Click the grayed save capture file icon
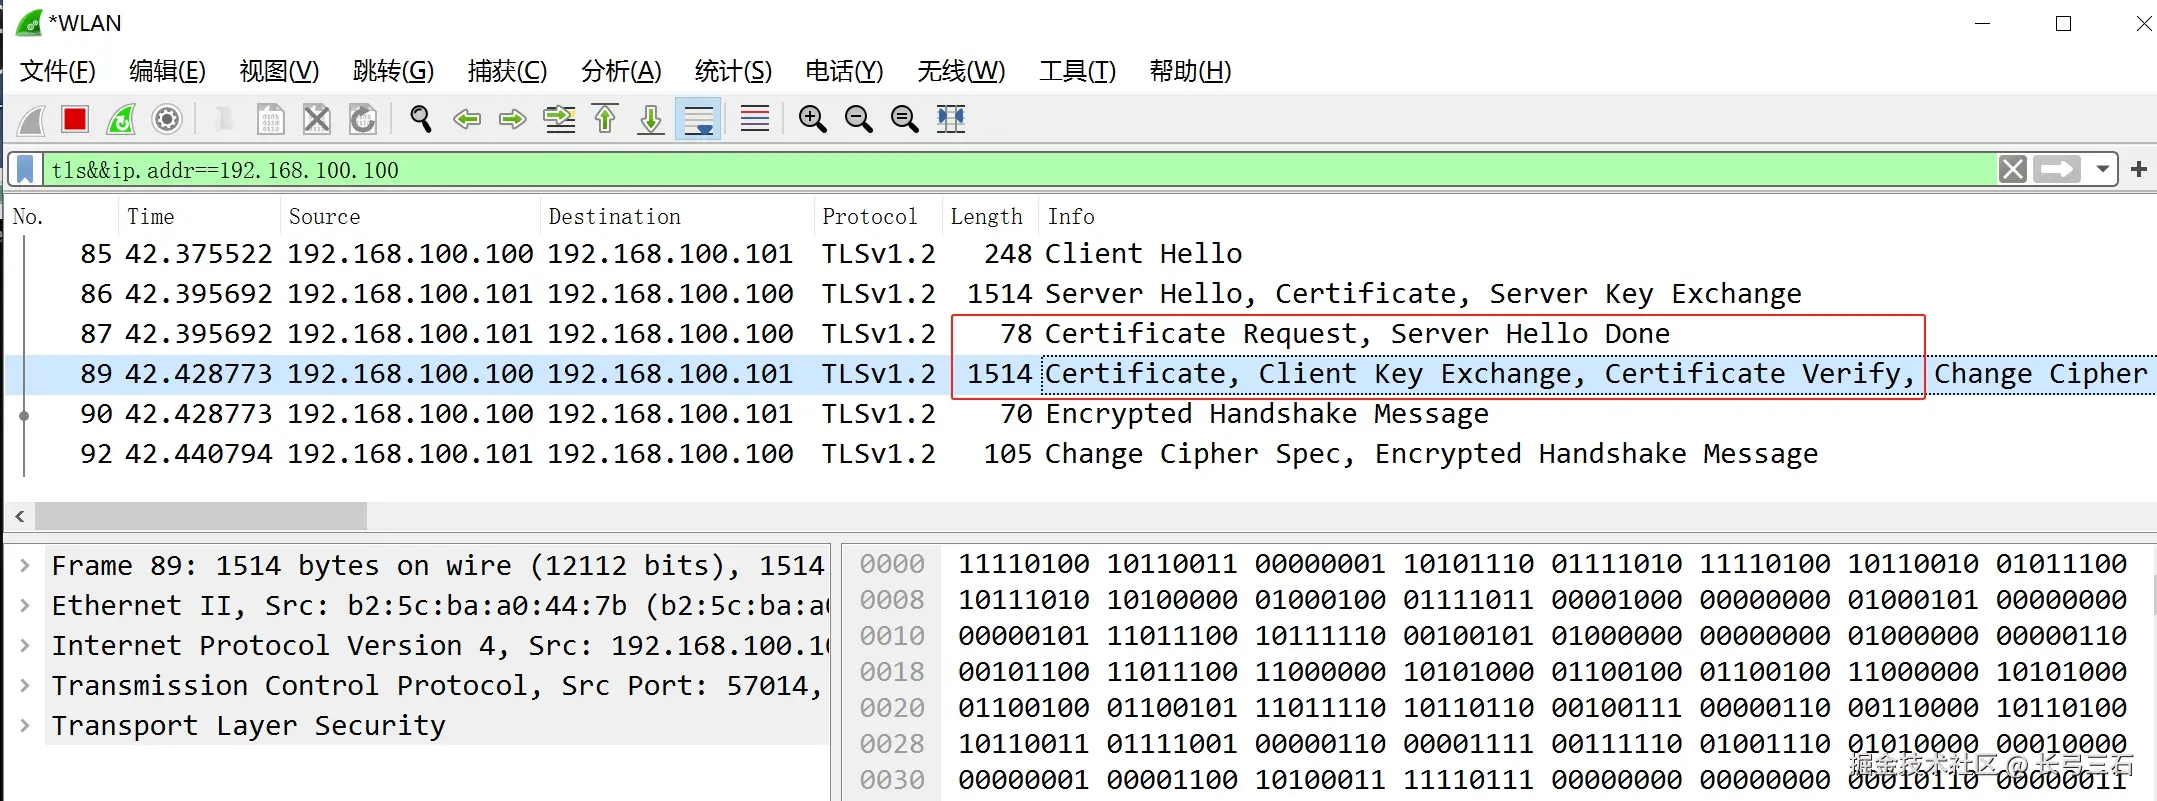 (x=270, y=120)
